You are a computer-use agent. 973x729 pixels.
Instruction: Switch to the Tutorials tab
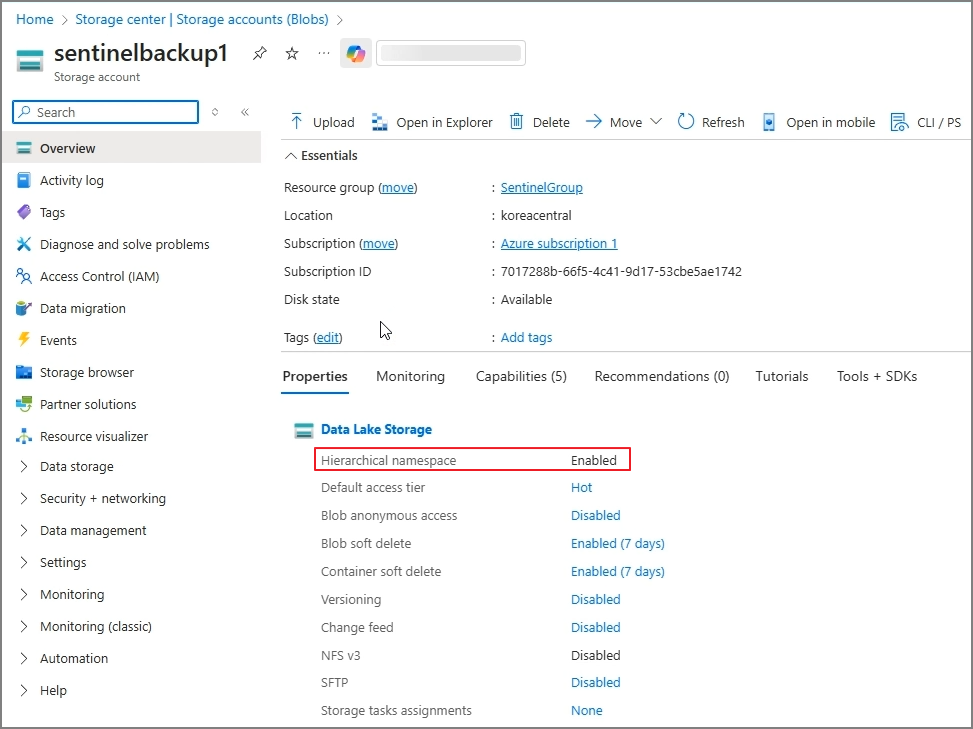(x=781, y=377)
